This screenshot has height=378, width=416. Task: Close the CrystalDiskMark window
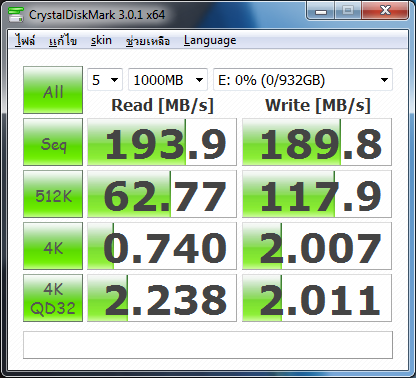385,11
